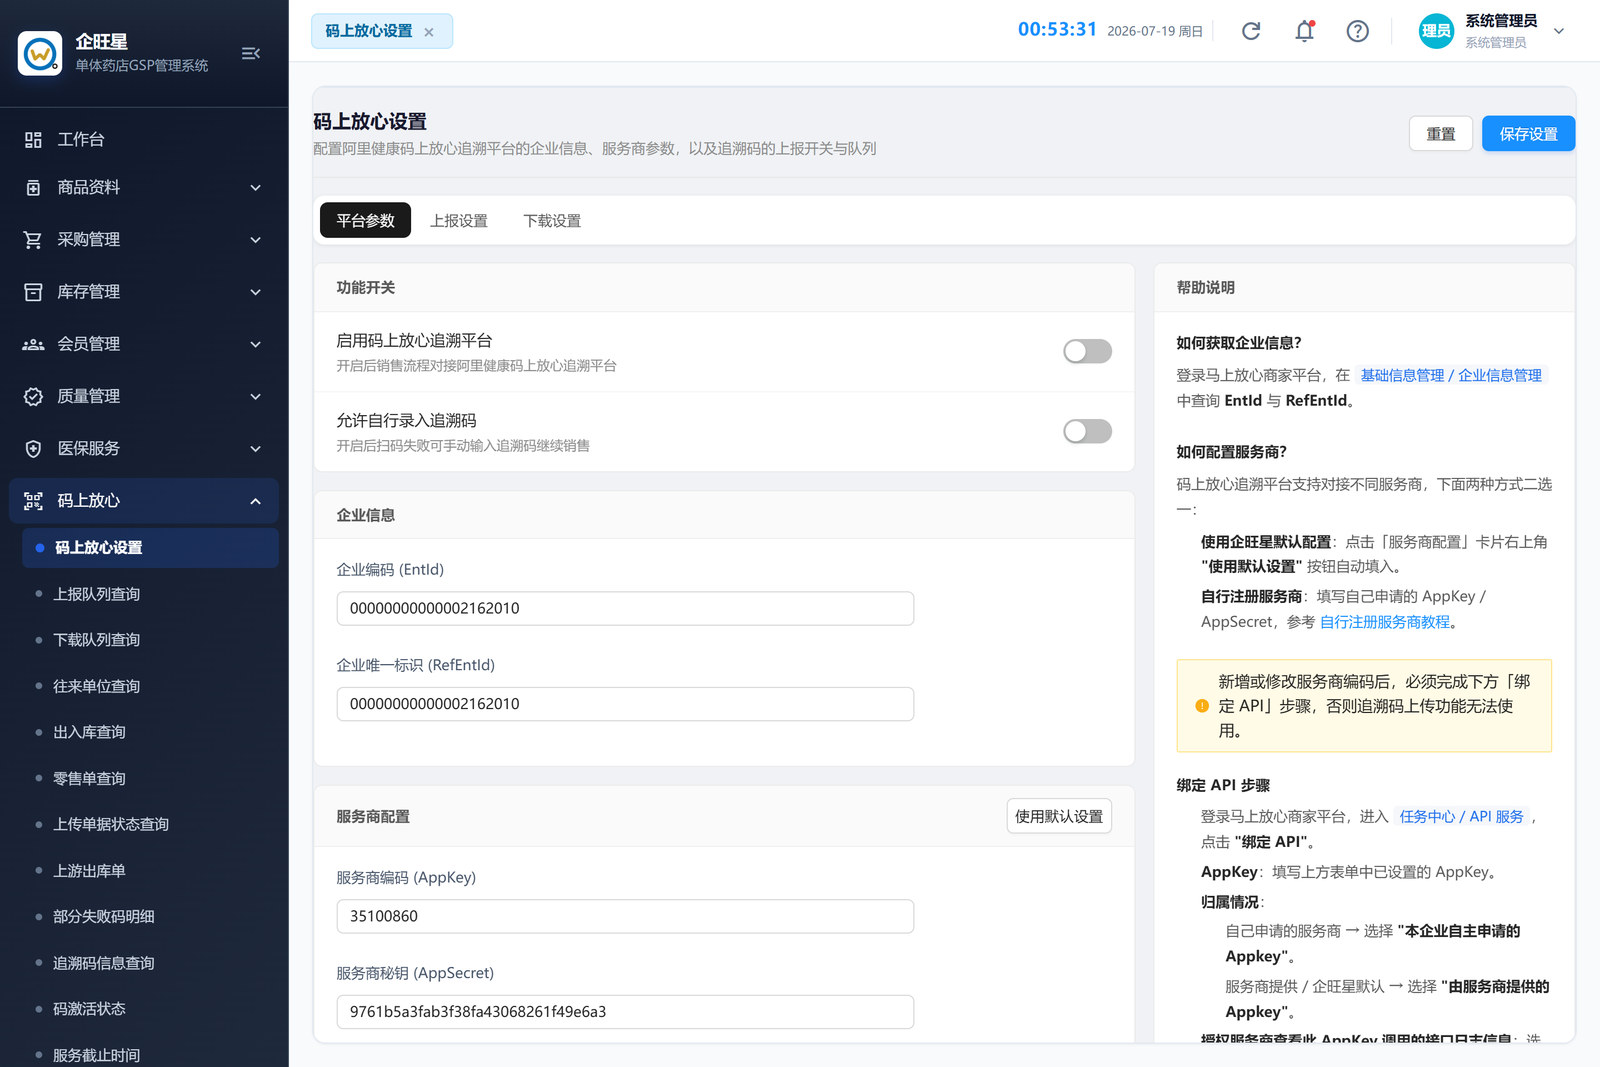Open 工作台 in sidebar
This screenshot has height=1067, width=1600.
pyautogui.click(x=144, y=140)
